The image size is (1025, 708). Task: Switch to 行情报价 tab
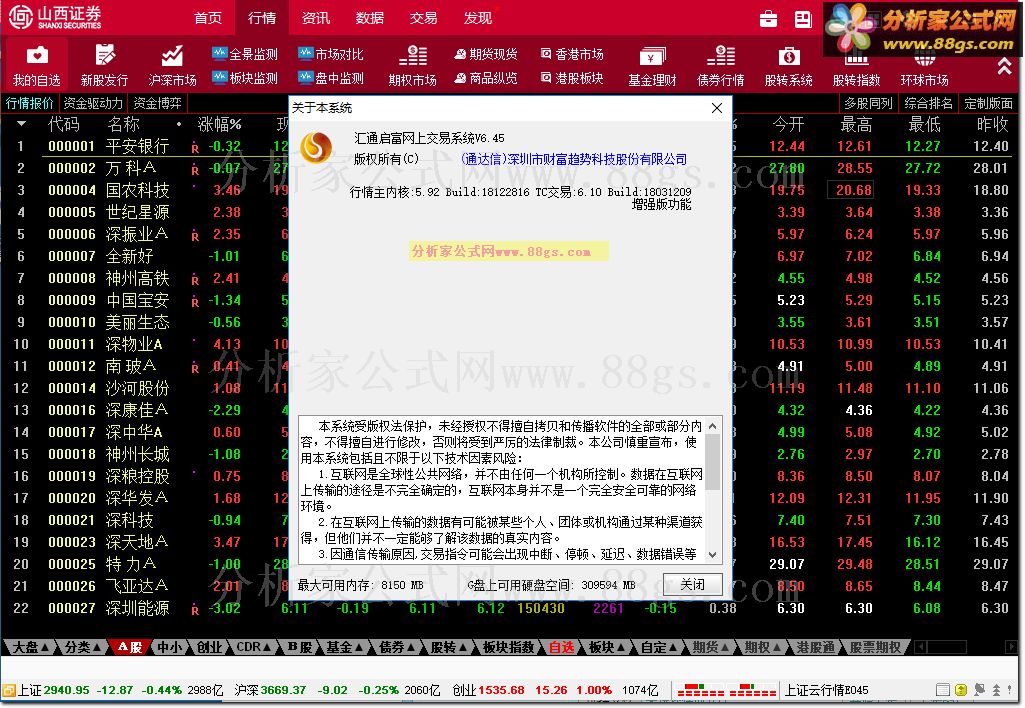click(x=29, y=103)
